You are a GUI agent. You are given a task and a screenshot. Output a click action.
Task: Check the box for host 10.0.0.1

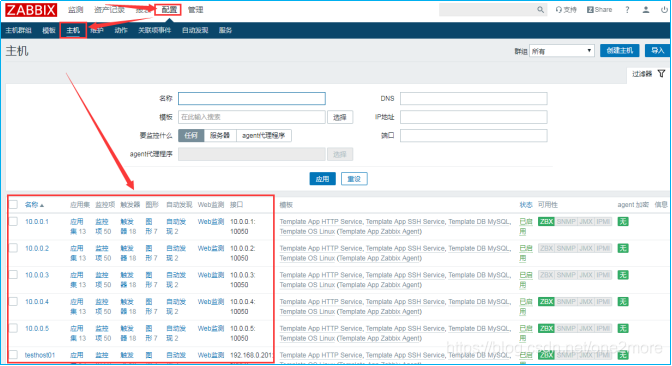(14, 222)
